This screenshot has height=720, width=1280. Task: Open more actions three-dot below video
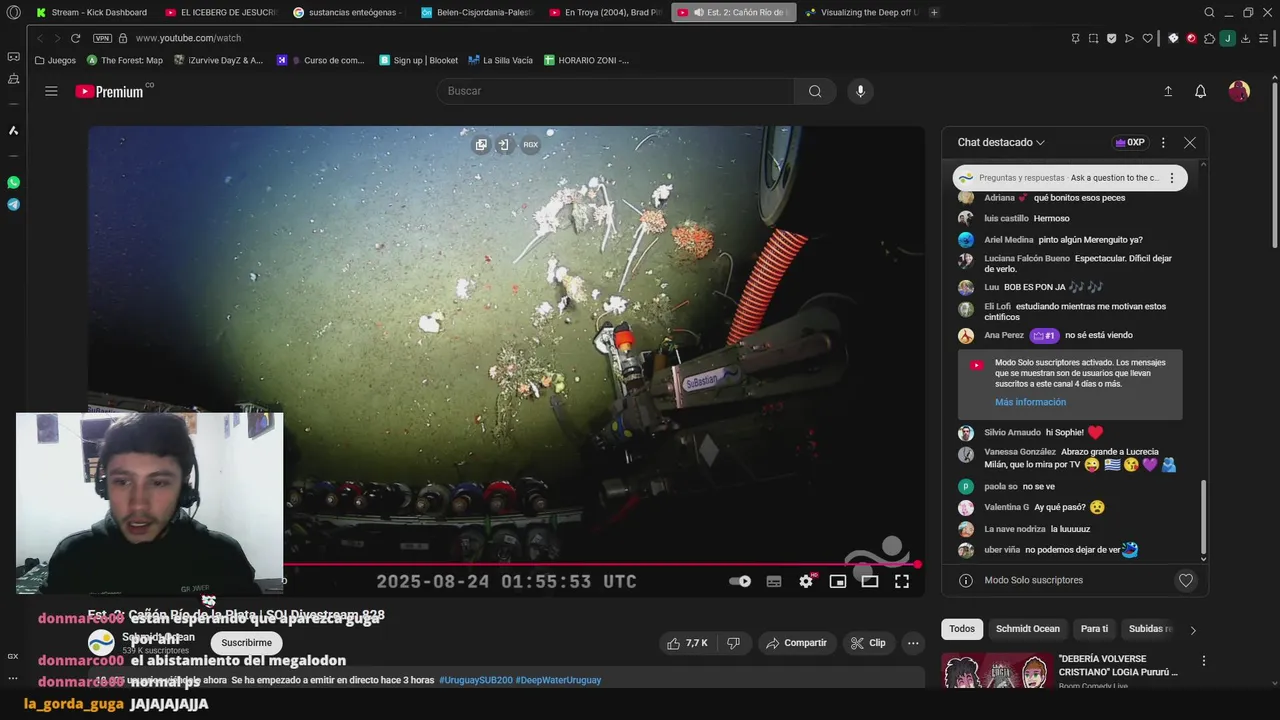[x=913, y=643]
